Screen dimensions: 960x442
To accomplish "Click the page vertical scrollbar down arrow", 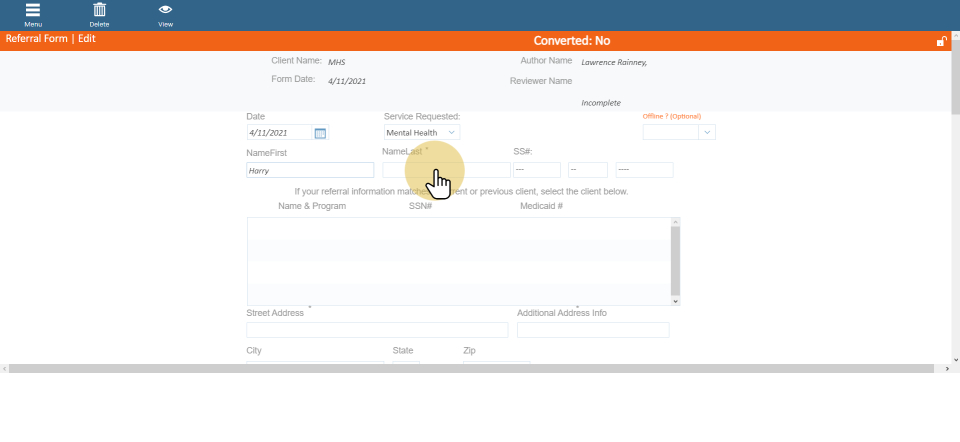I will 955,359.
